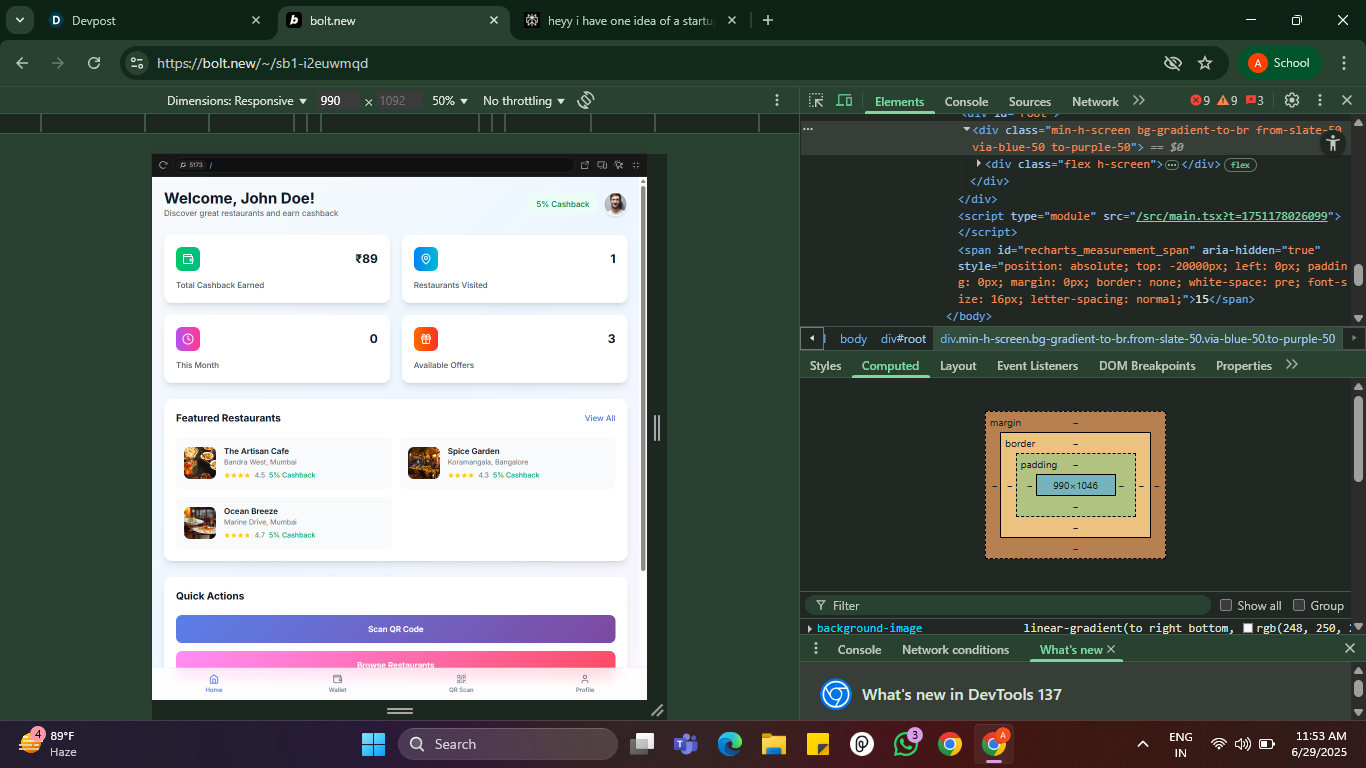
Task: Click the Scan QR Code button
Action: pos(396,629)
